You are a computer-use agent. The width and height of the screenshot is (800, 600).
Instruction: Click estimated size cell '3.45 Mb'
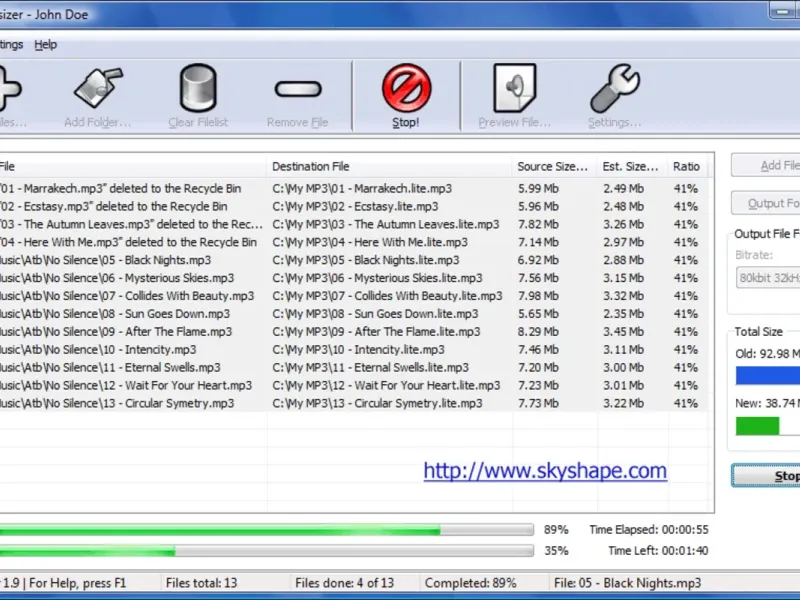[x=623, y=332]
